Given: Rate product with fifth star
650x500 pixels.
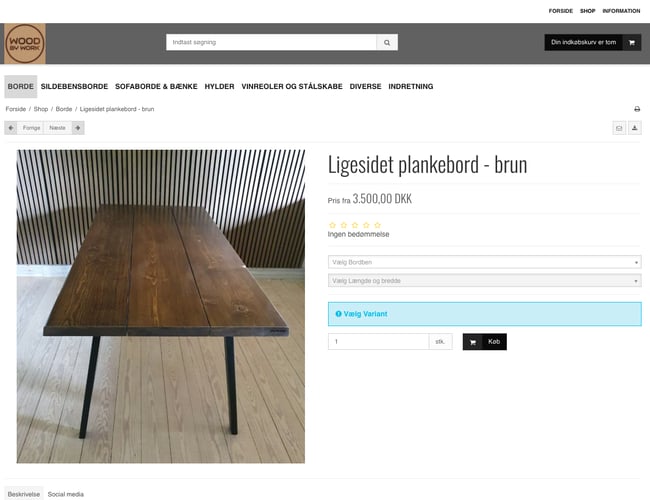Looking at the screenshot, I should point(377,225).
